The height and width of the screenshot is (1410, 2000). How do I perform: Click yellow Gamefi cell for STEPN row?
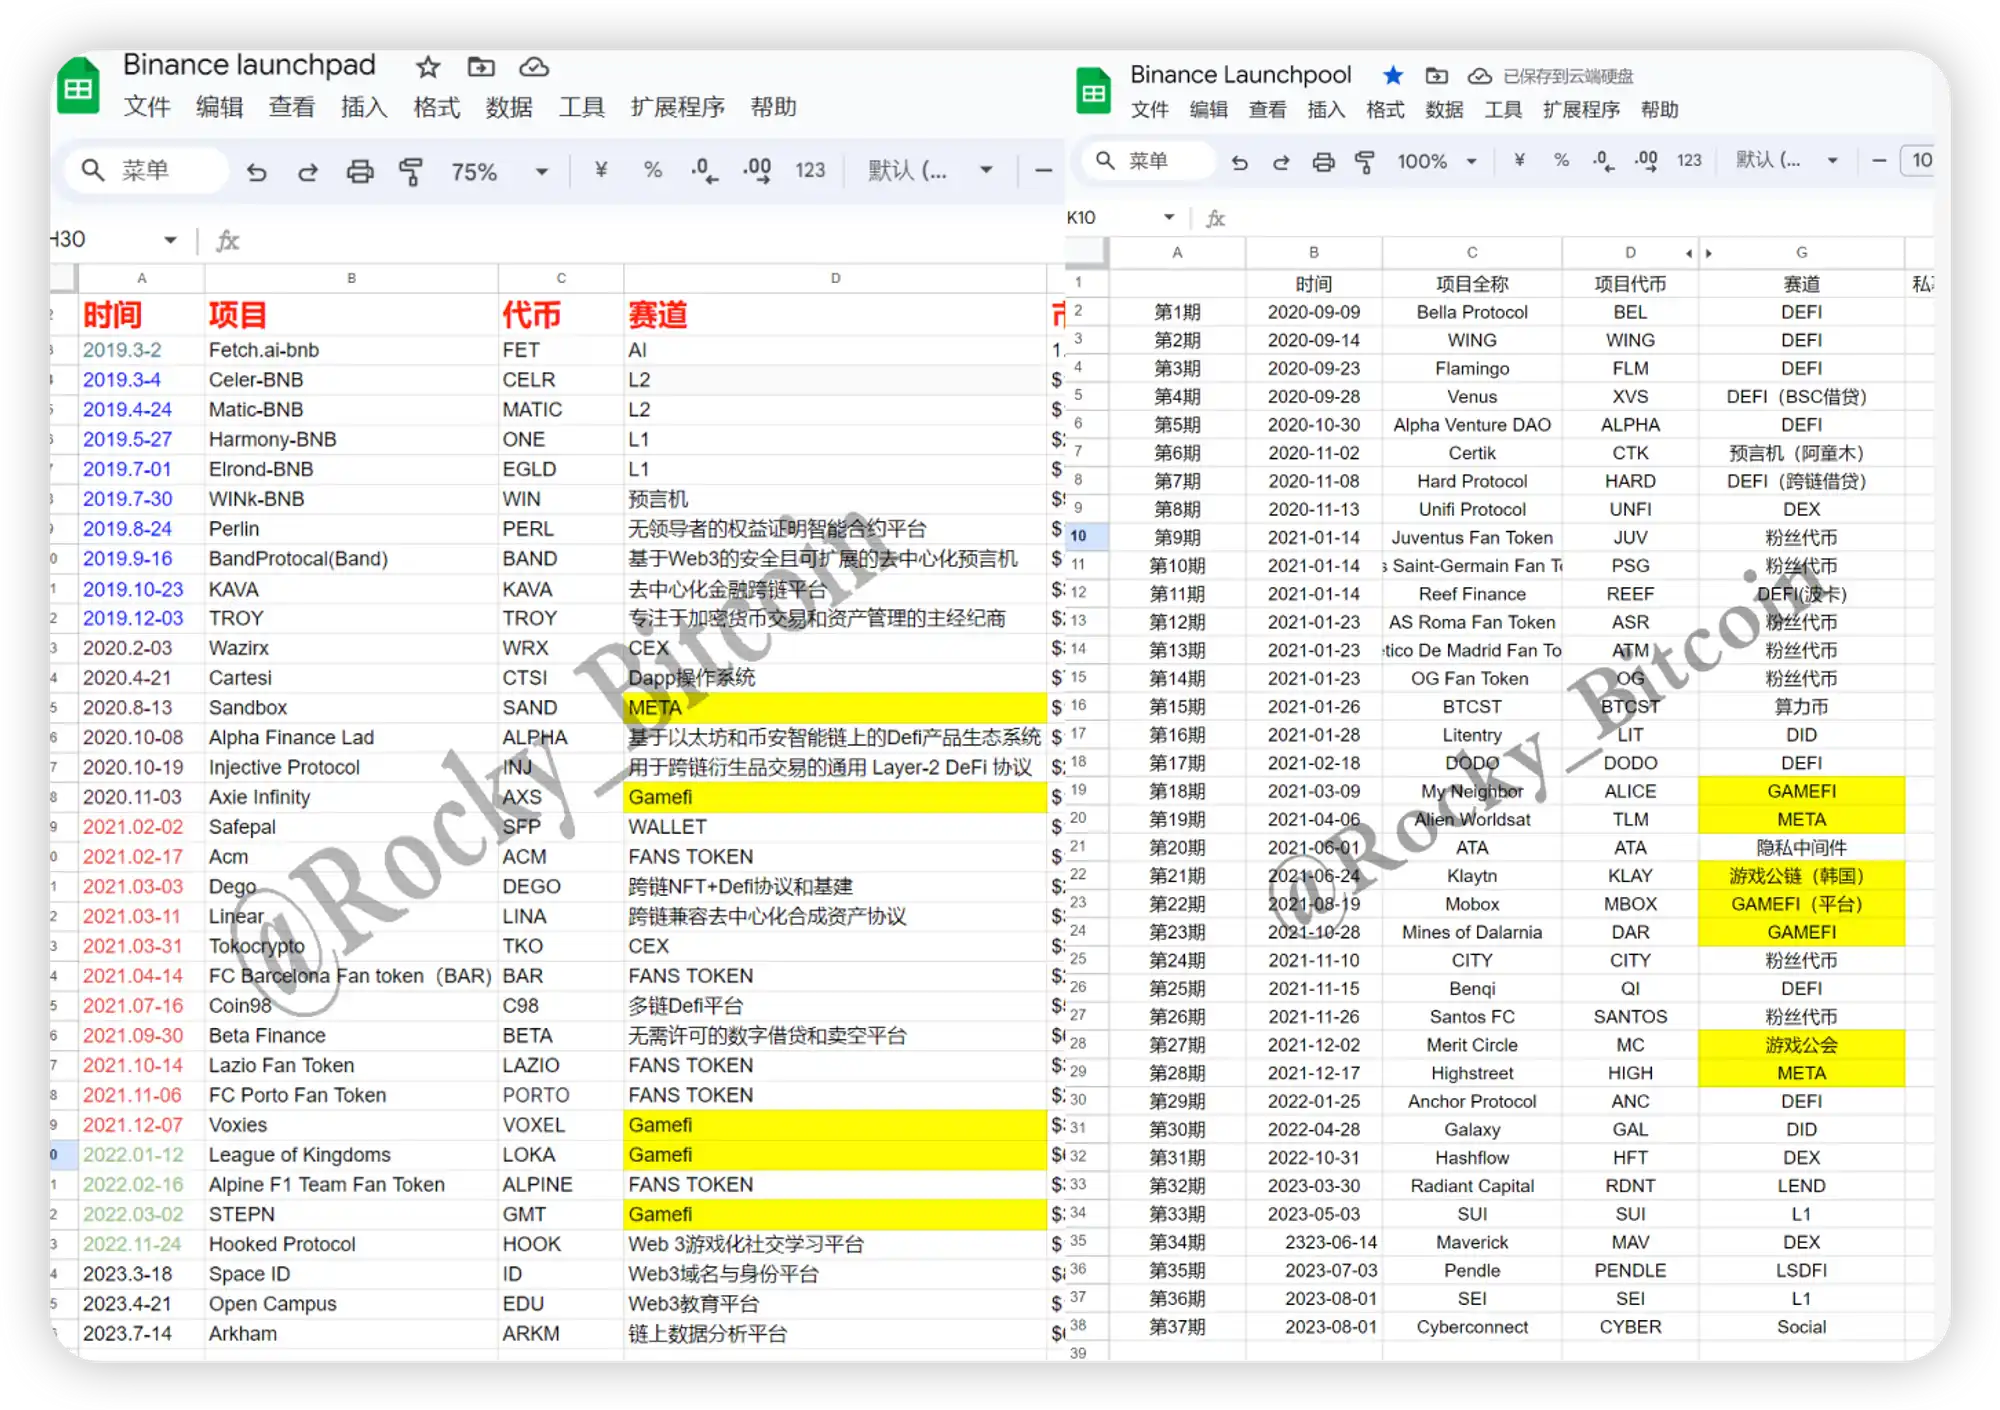[x=835, y=1214]
